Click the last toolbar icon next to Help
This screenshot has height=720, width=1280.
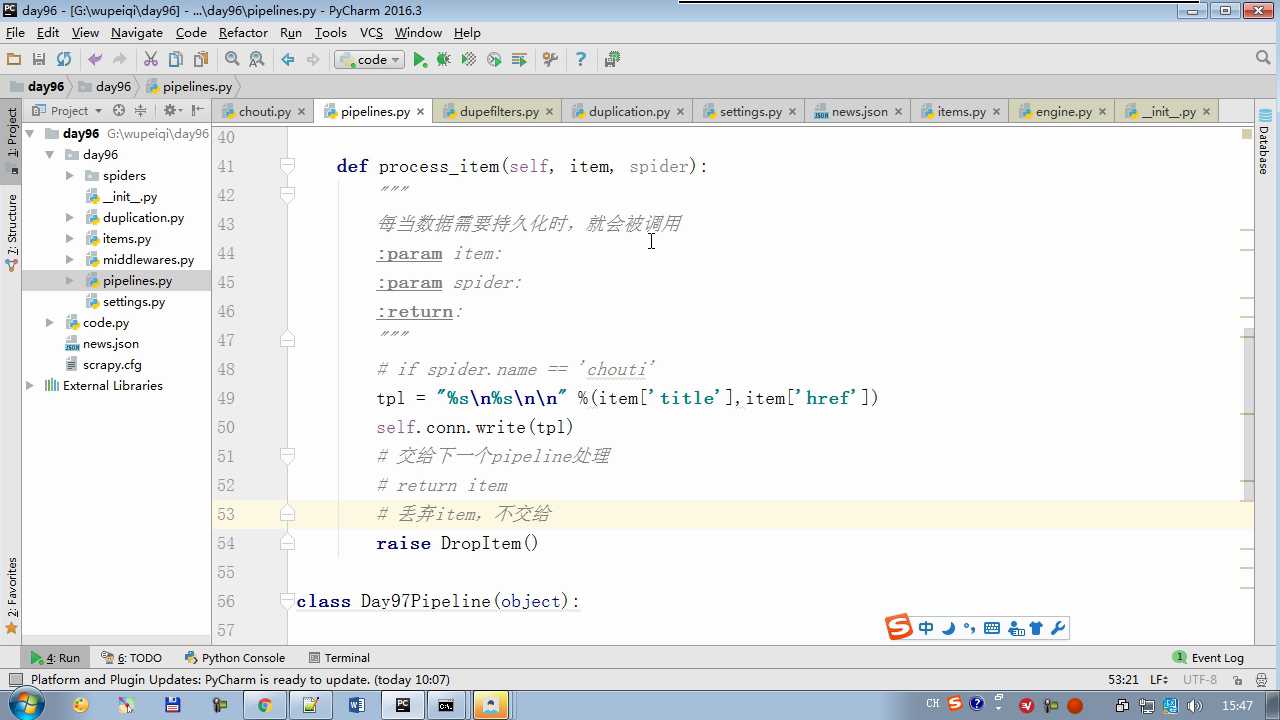[612, 60]
